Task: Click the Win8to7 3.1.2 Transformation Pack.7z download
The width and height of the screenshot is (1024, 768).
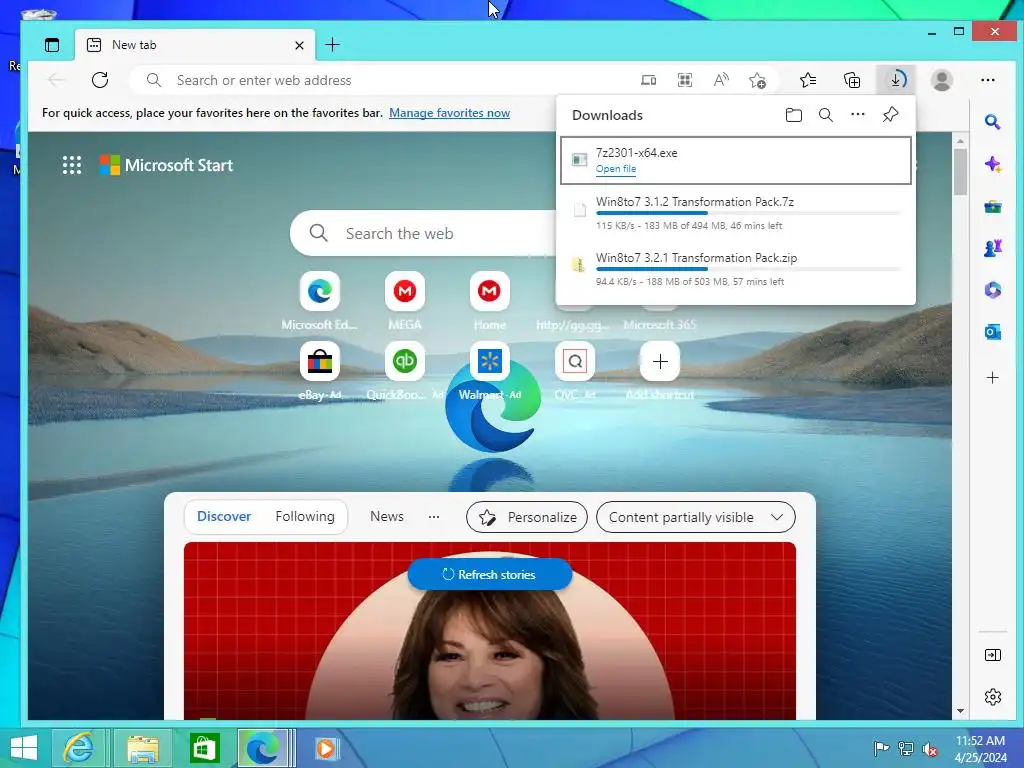Action: pyautogui.click(x=735, y=213)
